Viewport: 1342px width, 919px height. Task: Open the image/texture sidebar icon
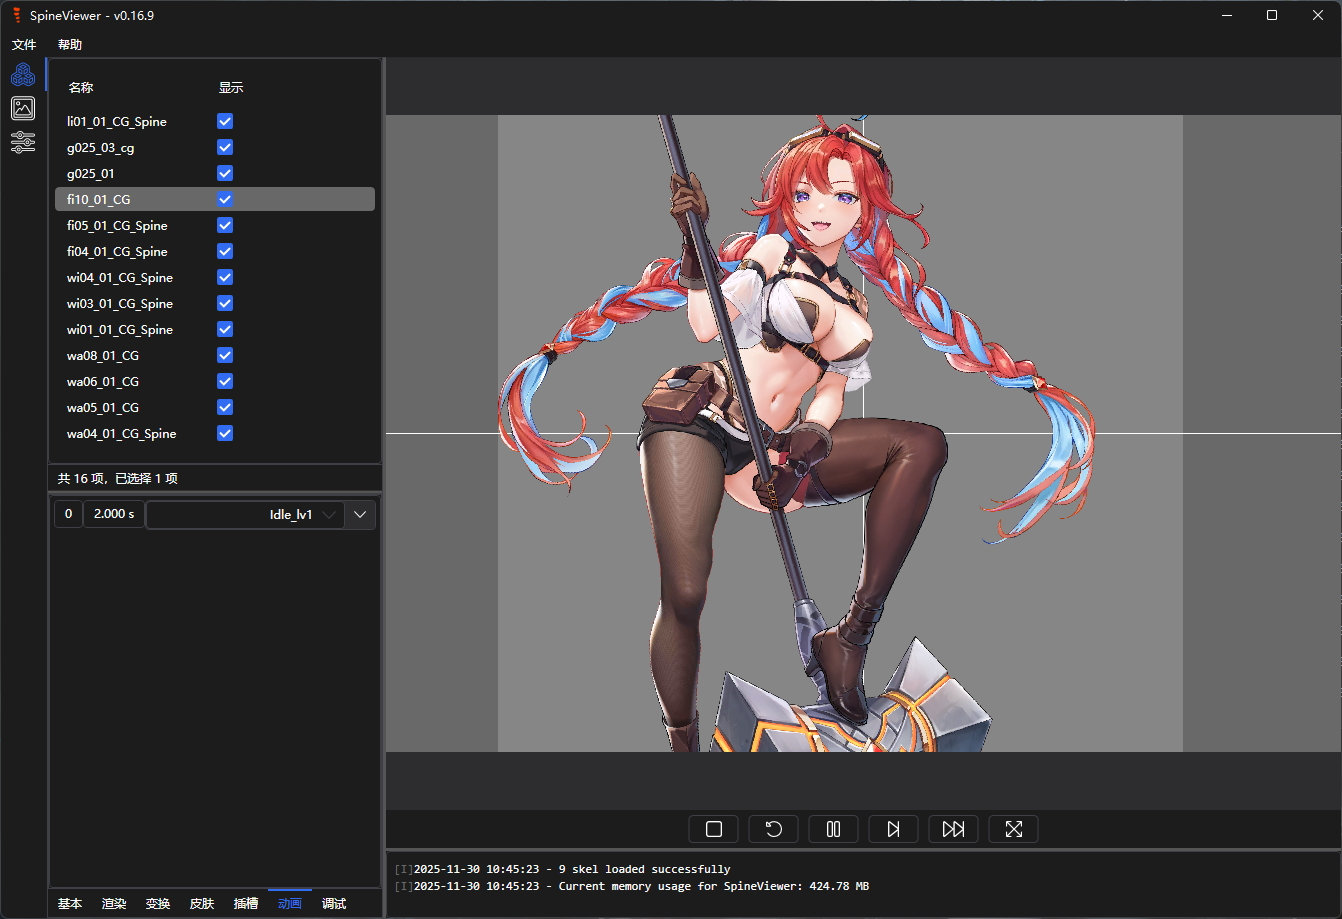click(x=23, y=108)
